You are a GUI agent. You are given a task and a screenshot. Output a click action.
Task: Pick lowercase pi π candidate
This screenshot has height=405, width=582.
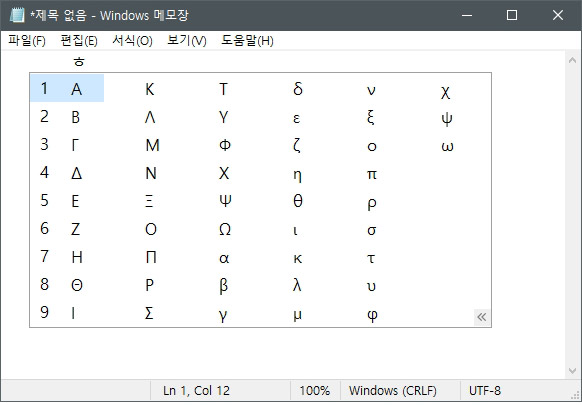372,174
